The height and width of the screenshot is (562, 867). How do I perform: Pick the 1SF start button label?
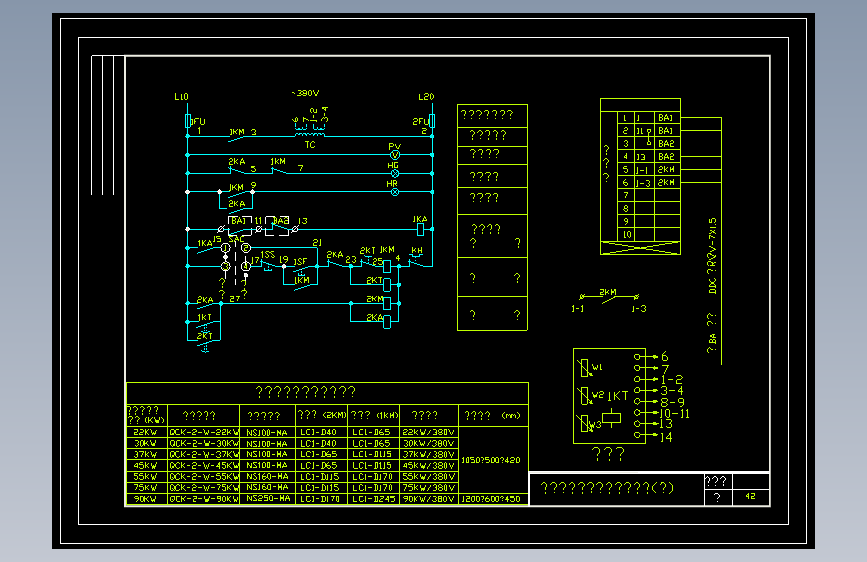(300, 261)
